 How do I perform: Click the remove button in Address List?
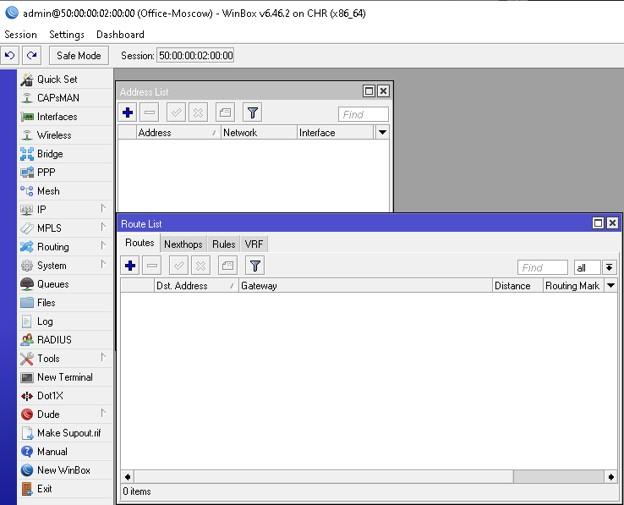(x=150, y=113)
